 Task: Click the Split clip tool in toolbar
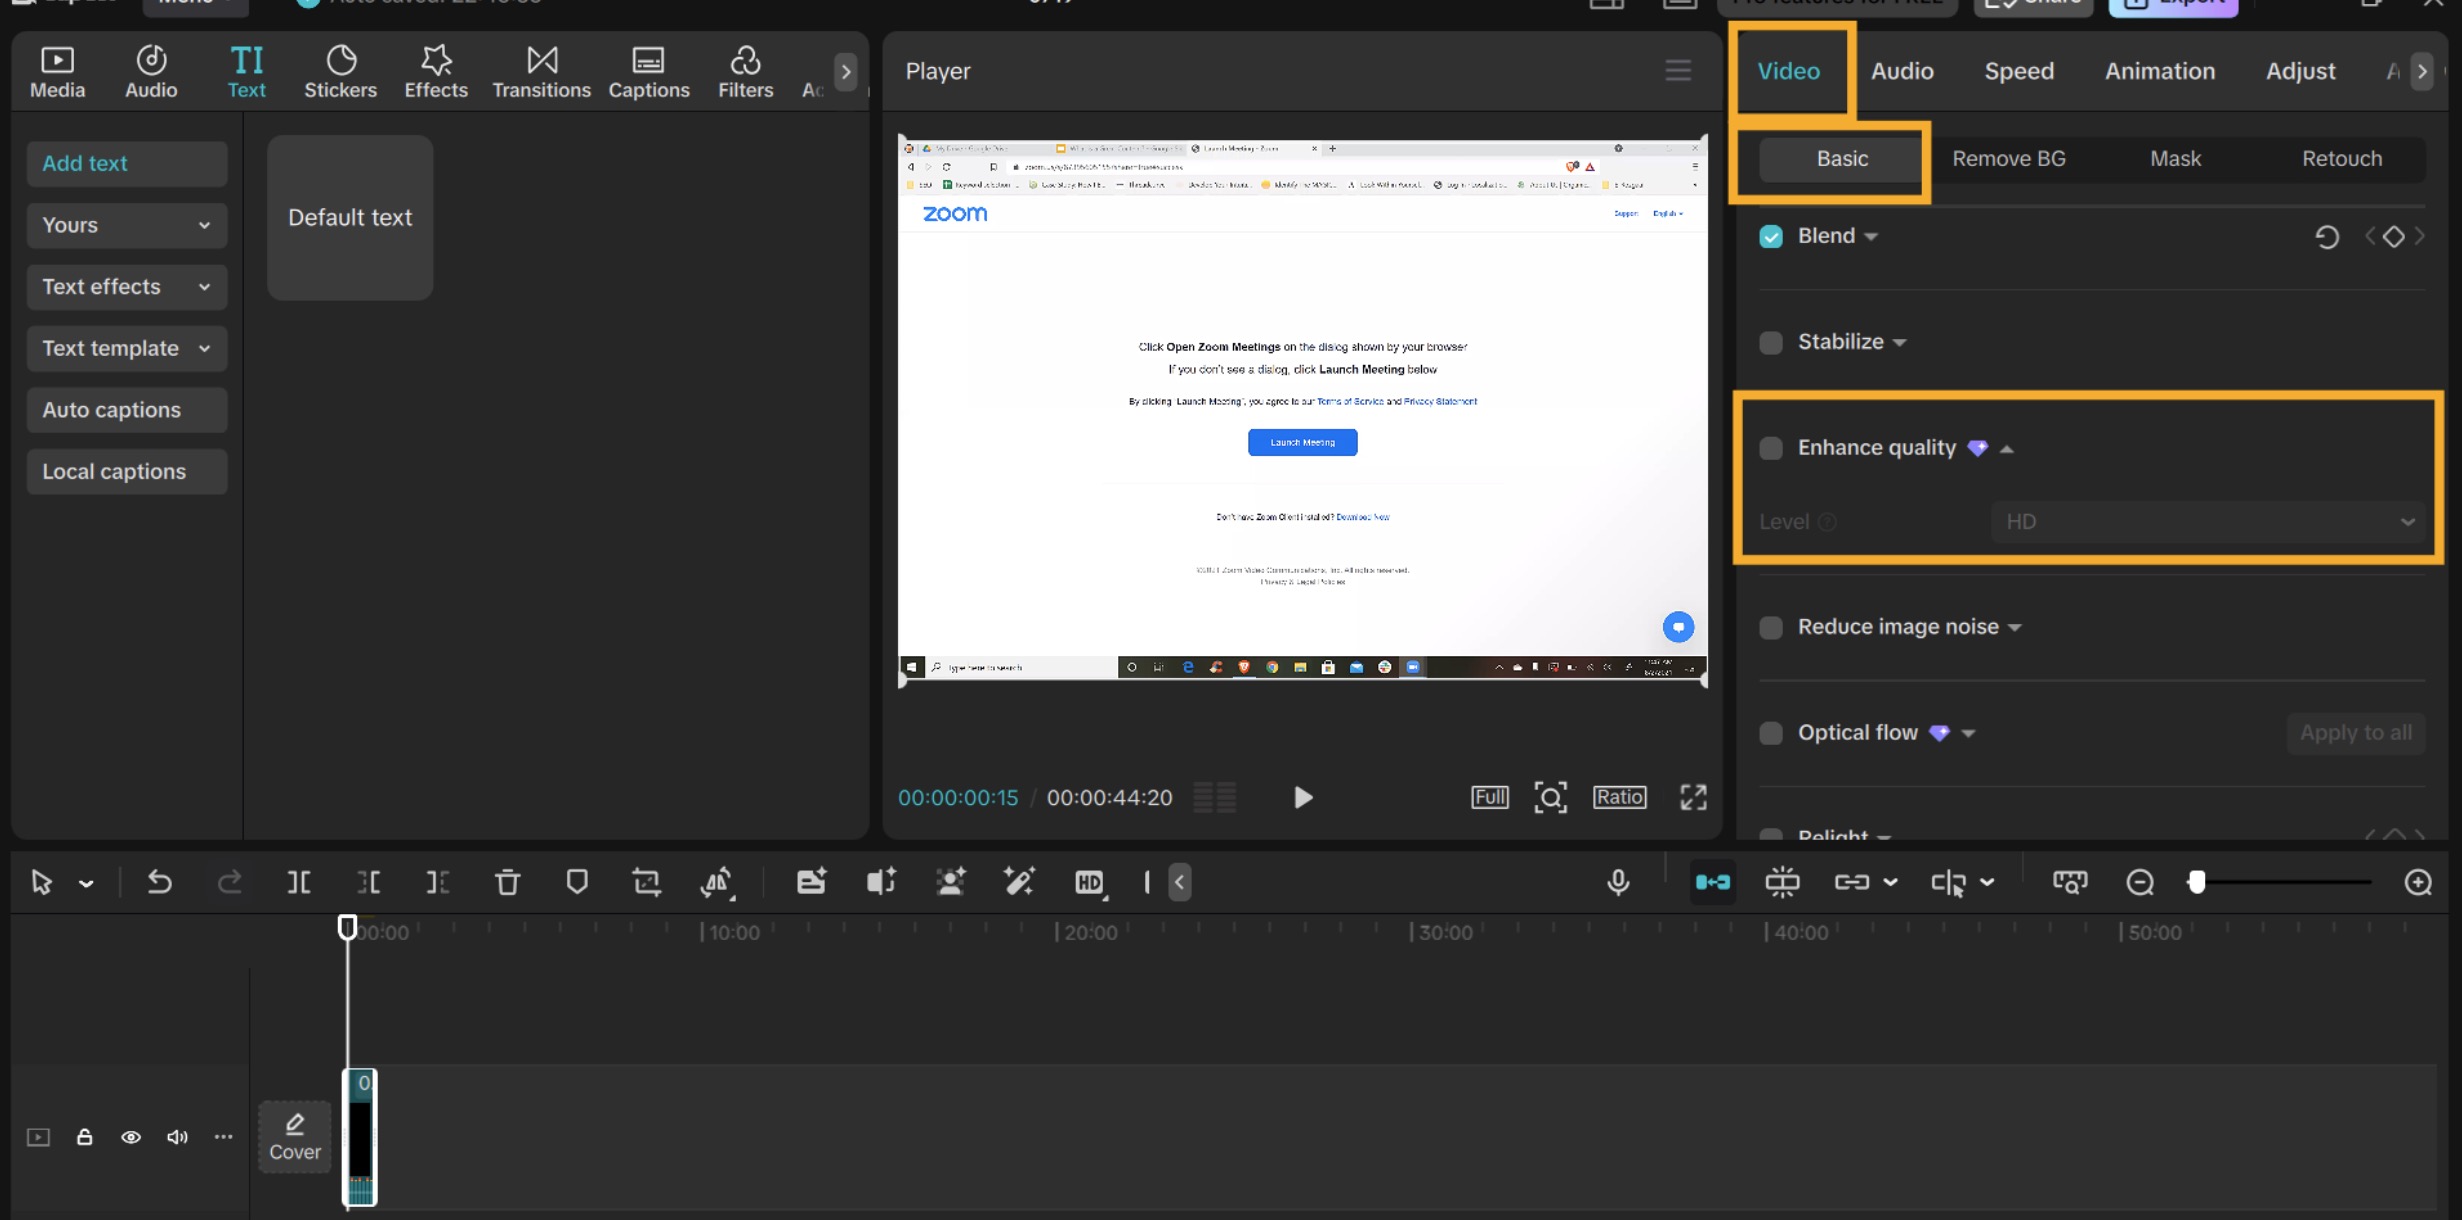tap(298, 882)
